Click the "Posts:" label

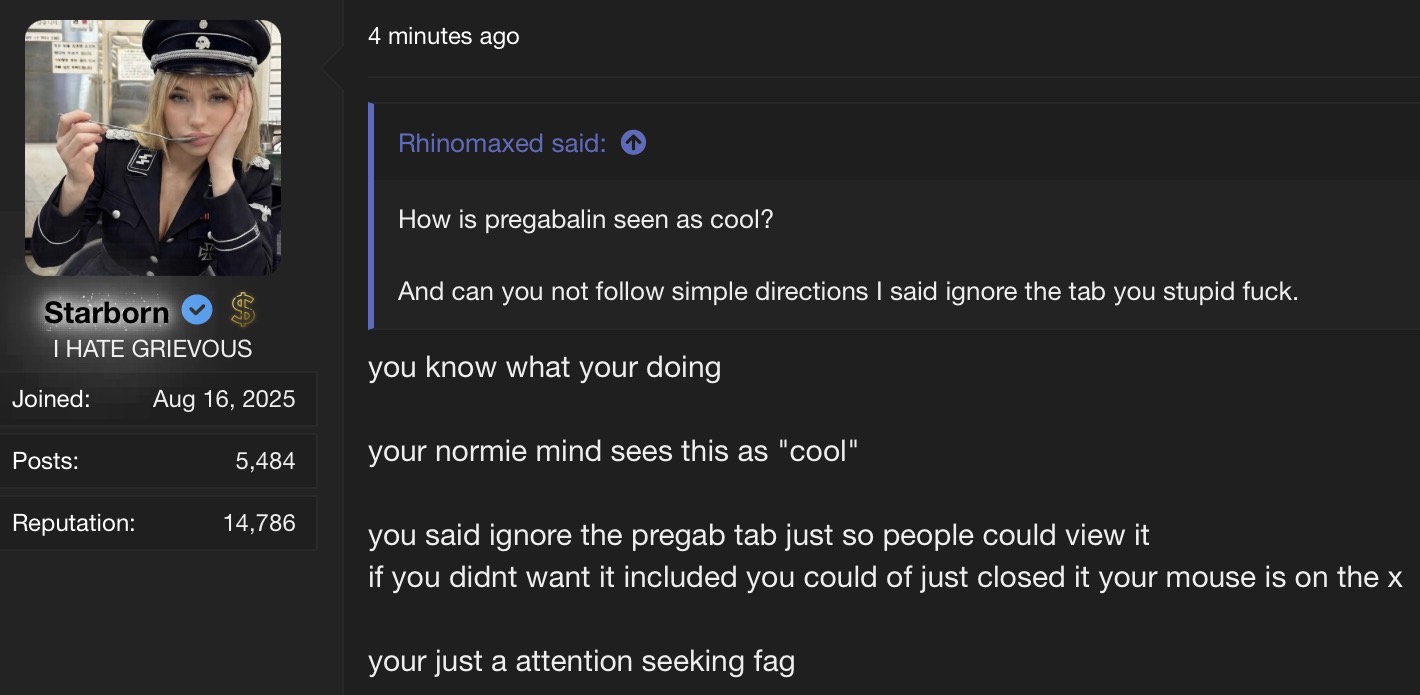point(45,461)
